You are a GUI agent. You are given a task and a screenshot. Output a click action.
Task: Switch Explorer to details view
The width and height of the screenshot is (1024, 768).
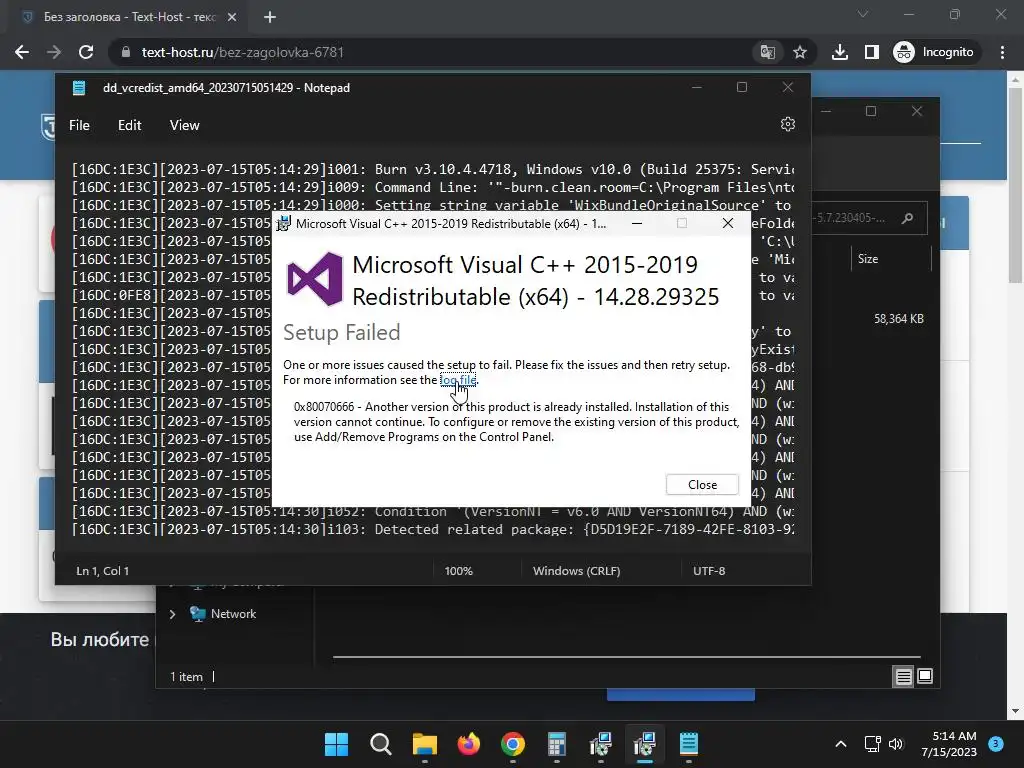903,677
